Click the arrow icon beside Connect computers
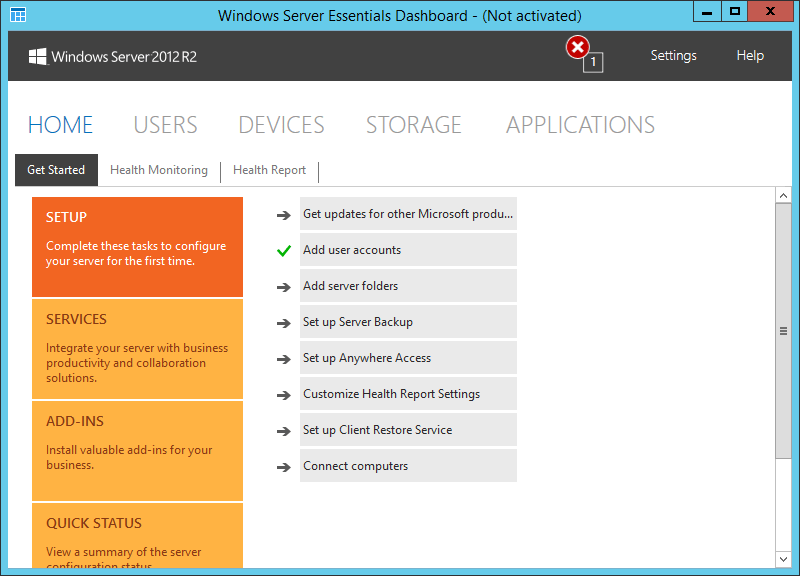 point(283,465)
